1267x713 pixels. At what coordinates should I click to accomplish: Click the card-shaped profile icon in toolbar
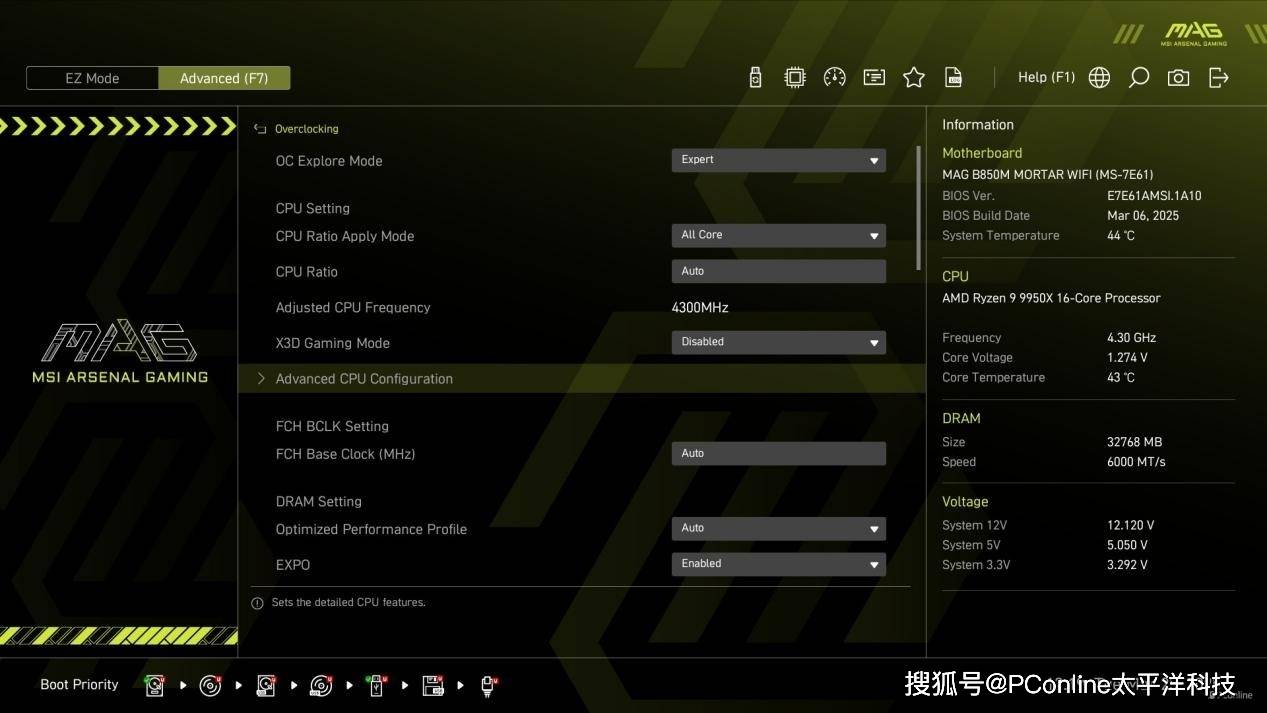874,77
